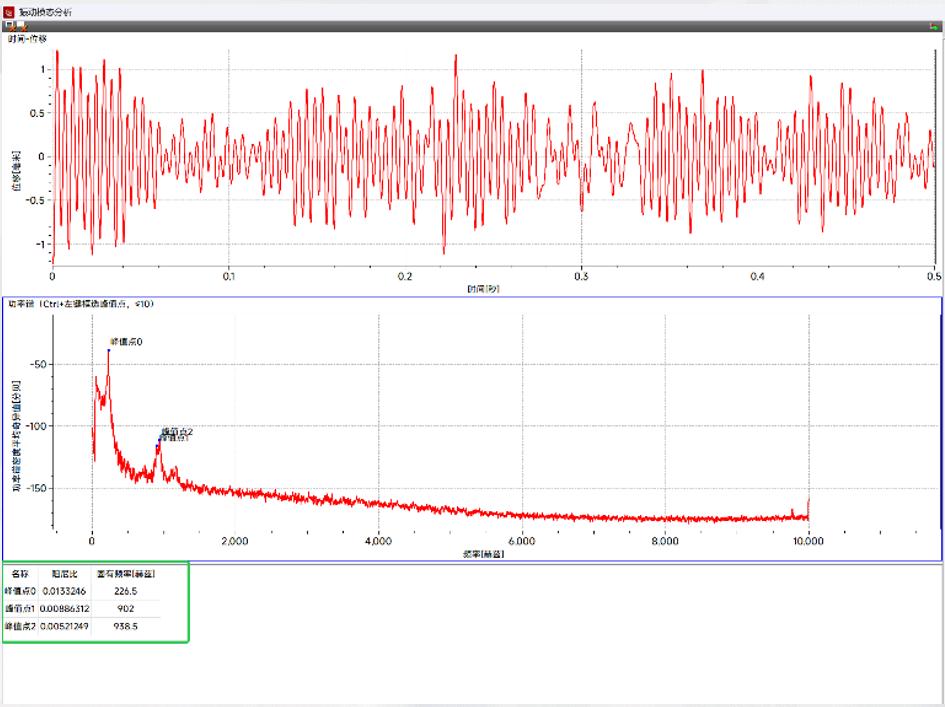Click the taskbar at the bottom of screen
The height and width of the screenshot is (707, 945).
(x=472, y=701)
